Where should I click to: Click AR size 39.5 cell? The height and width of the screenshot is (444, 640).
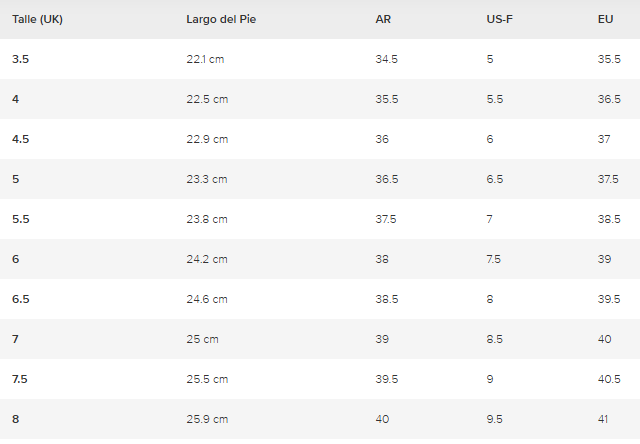coord(387,379)
